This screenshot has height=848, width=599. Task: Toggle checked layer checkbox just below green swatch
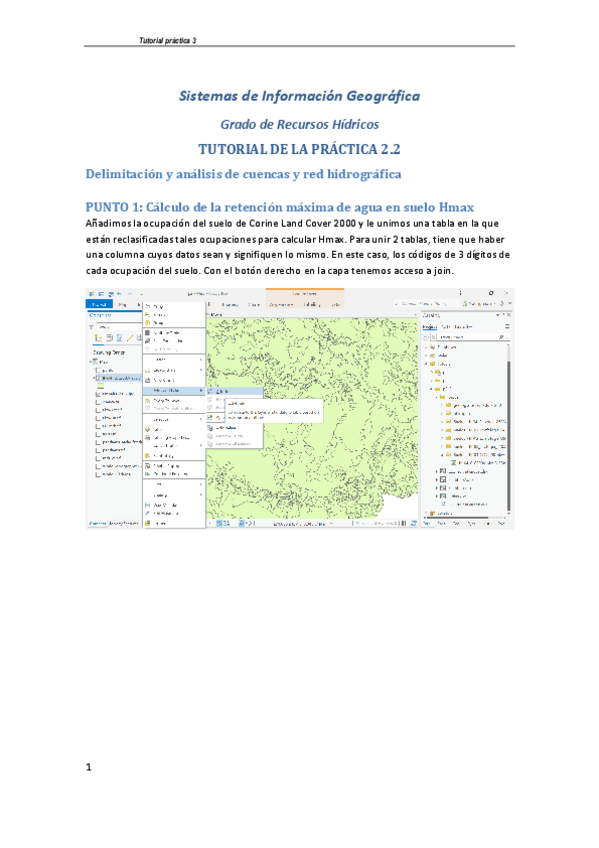point(98,394)
